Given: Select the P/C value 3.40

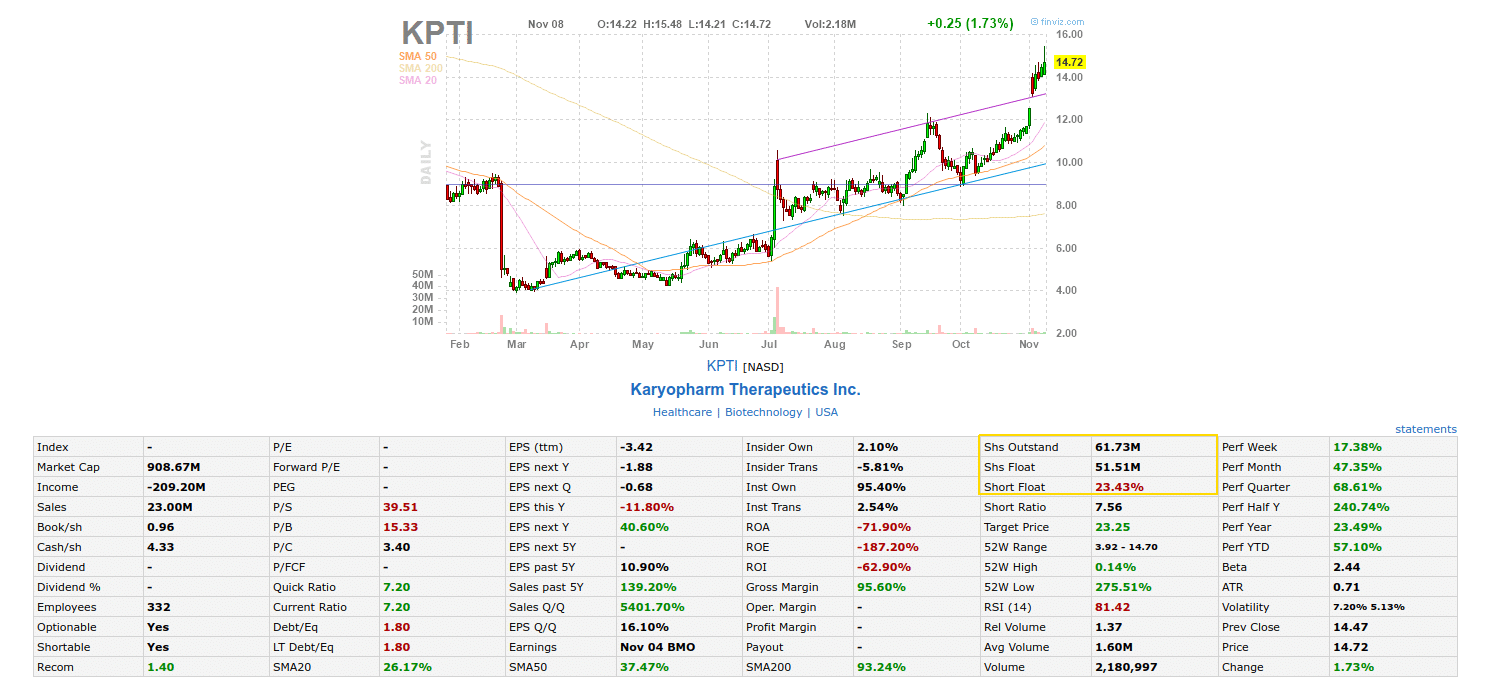Looking at the screenshot, I should (x=396, y=547).
